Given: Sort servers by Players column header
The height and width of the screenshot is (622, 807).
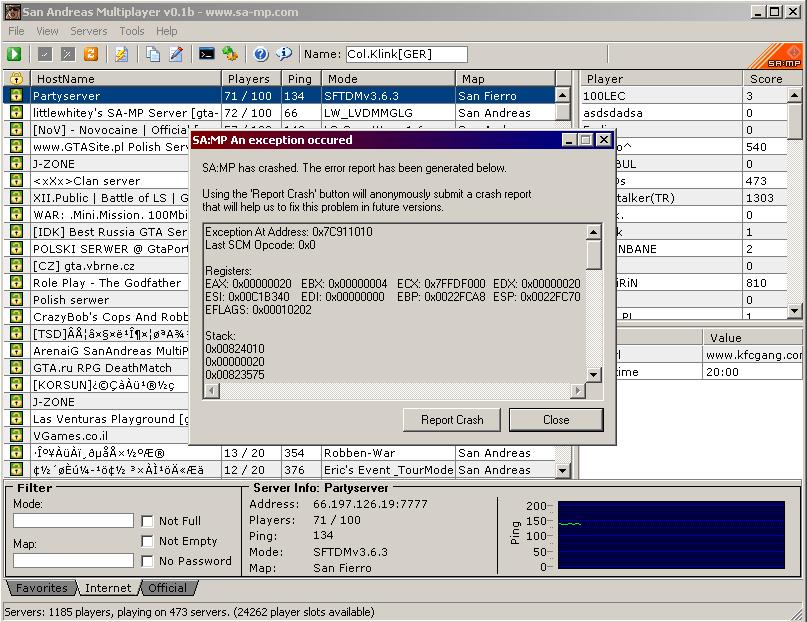Looking at the screenshot, I should 251,79.
